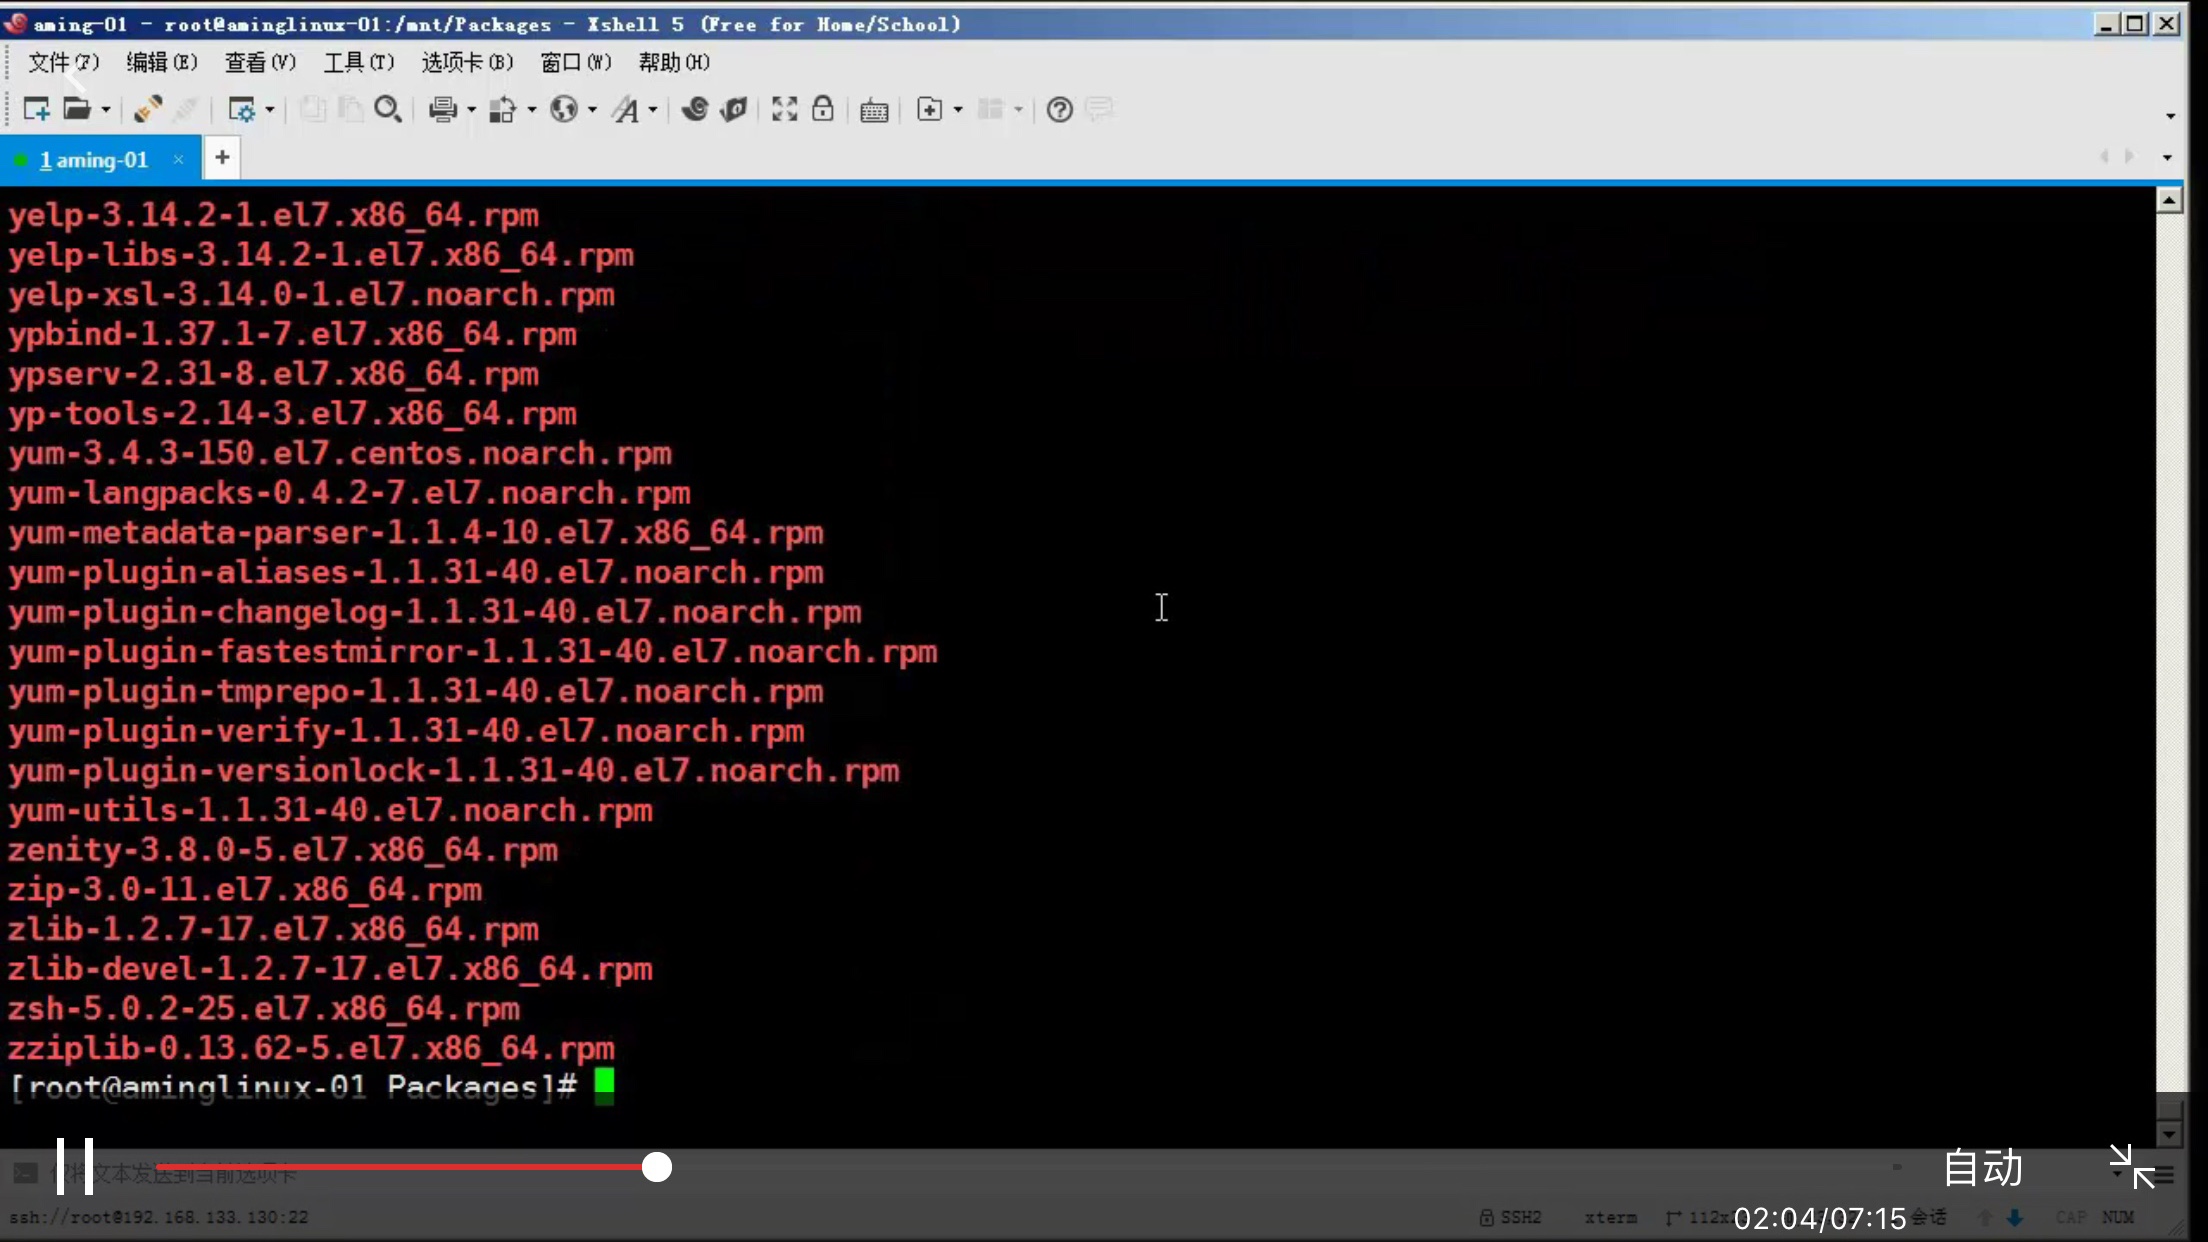This screenshot has width=2208, height=1242.
Task: Click the toolbar overflow arrow at right
Action: (2170, 116)
